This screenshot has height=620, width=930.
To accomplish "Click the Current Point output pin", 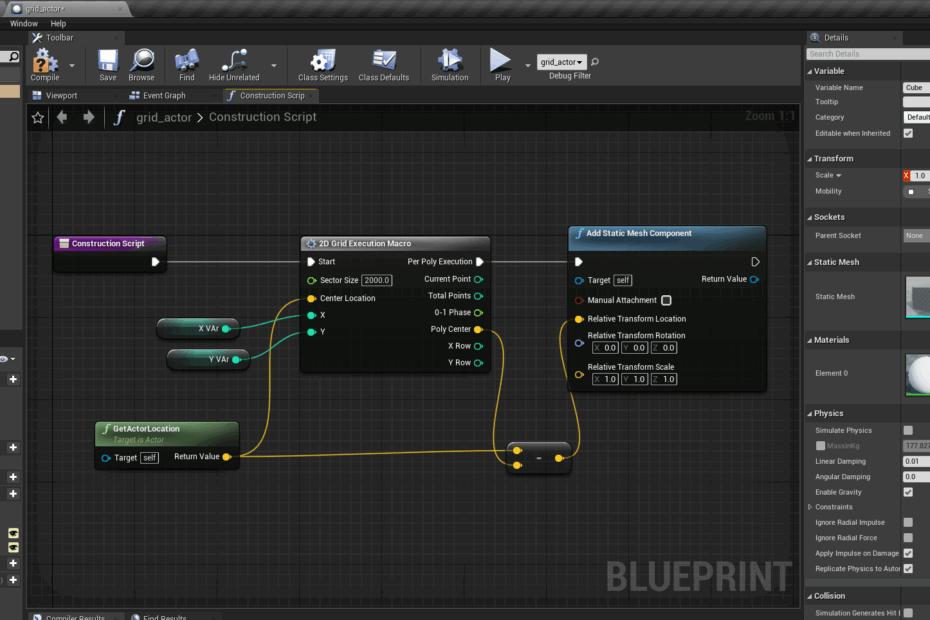I will [x=479, y=279].
